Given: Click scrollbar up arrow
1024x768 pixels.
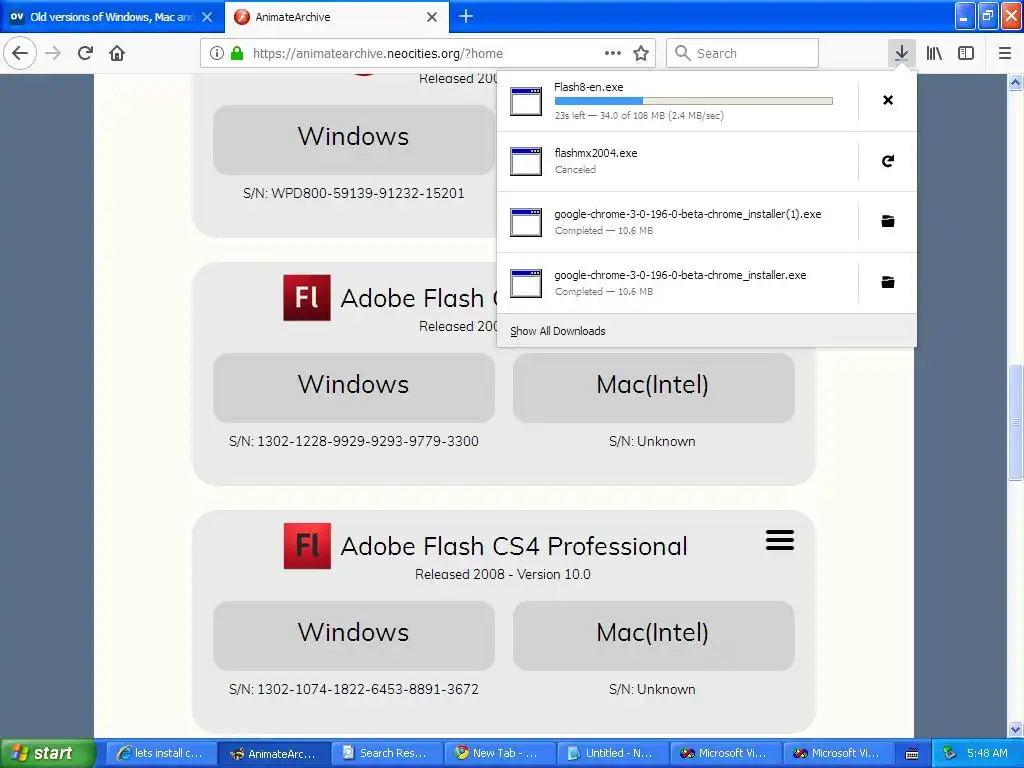Looking at the screenshot, I should [x=1015, y=82].
